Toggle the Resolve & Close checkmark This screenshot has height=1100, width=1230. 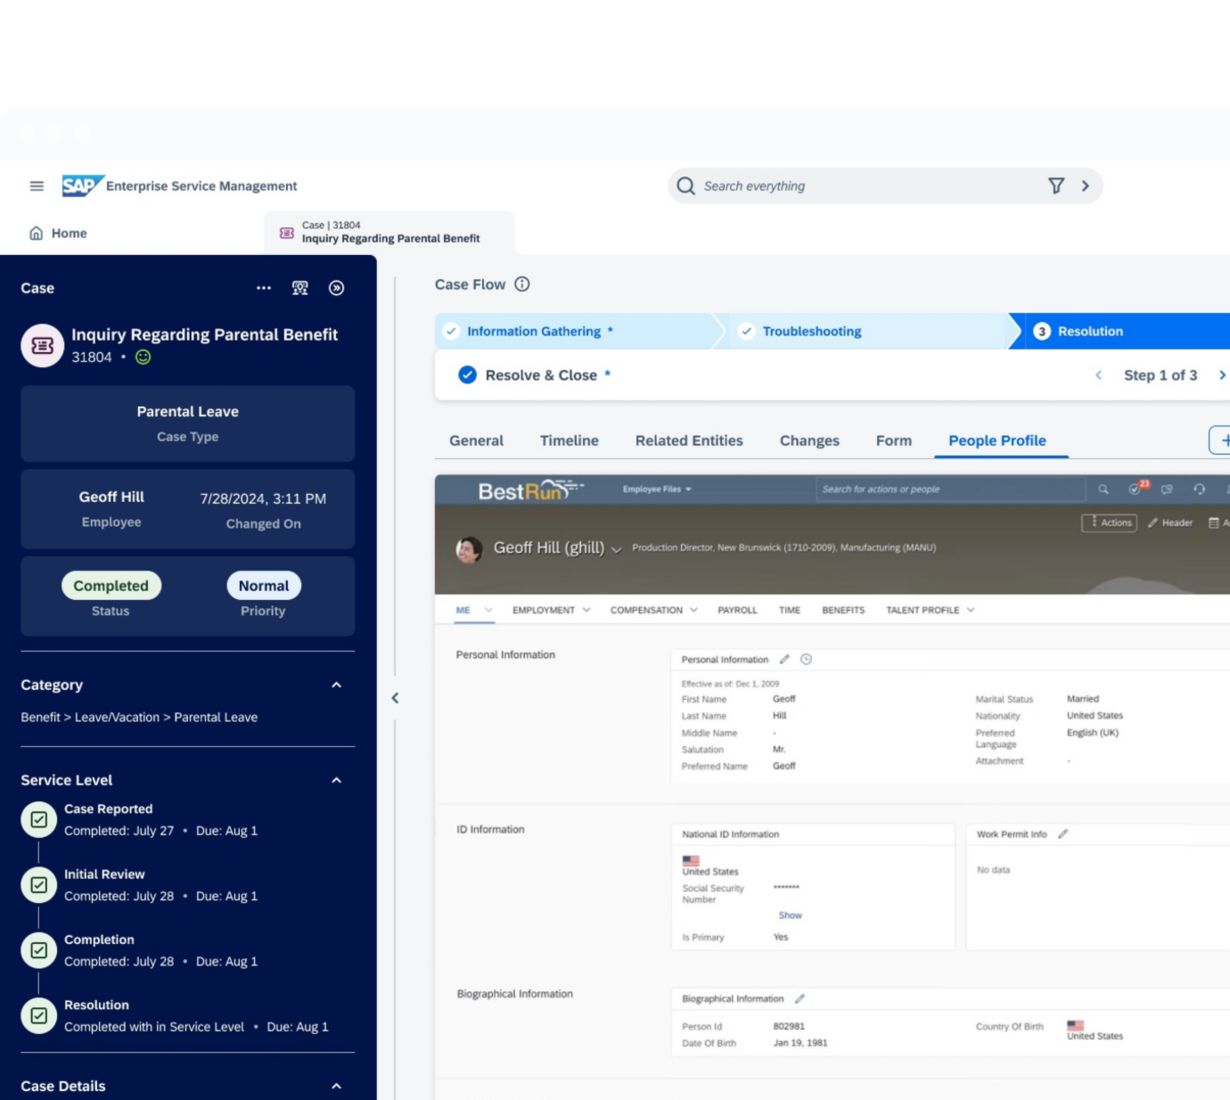(467, 375)
